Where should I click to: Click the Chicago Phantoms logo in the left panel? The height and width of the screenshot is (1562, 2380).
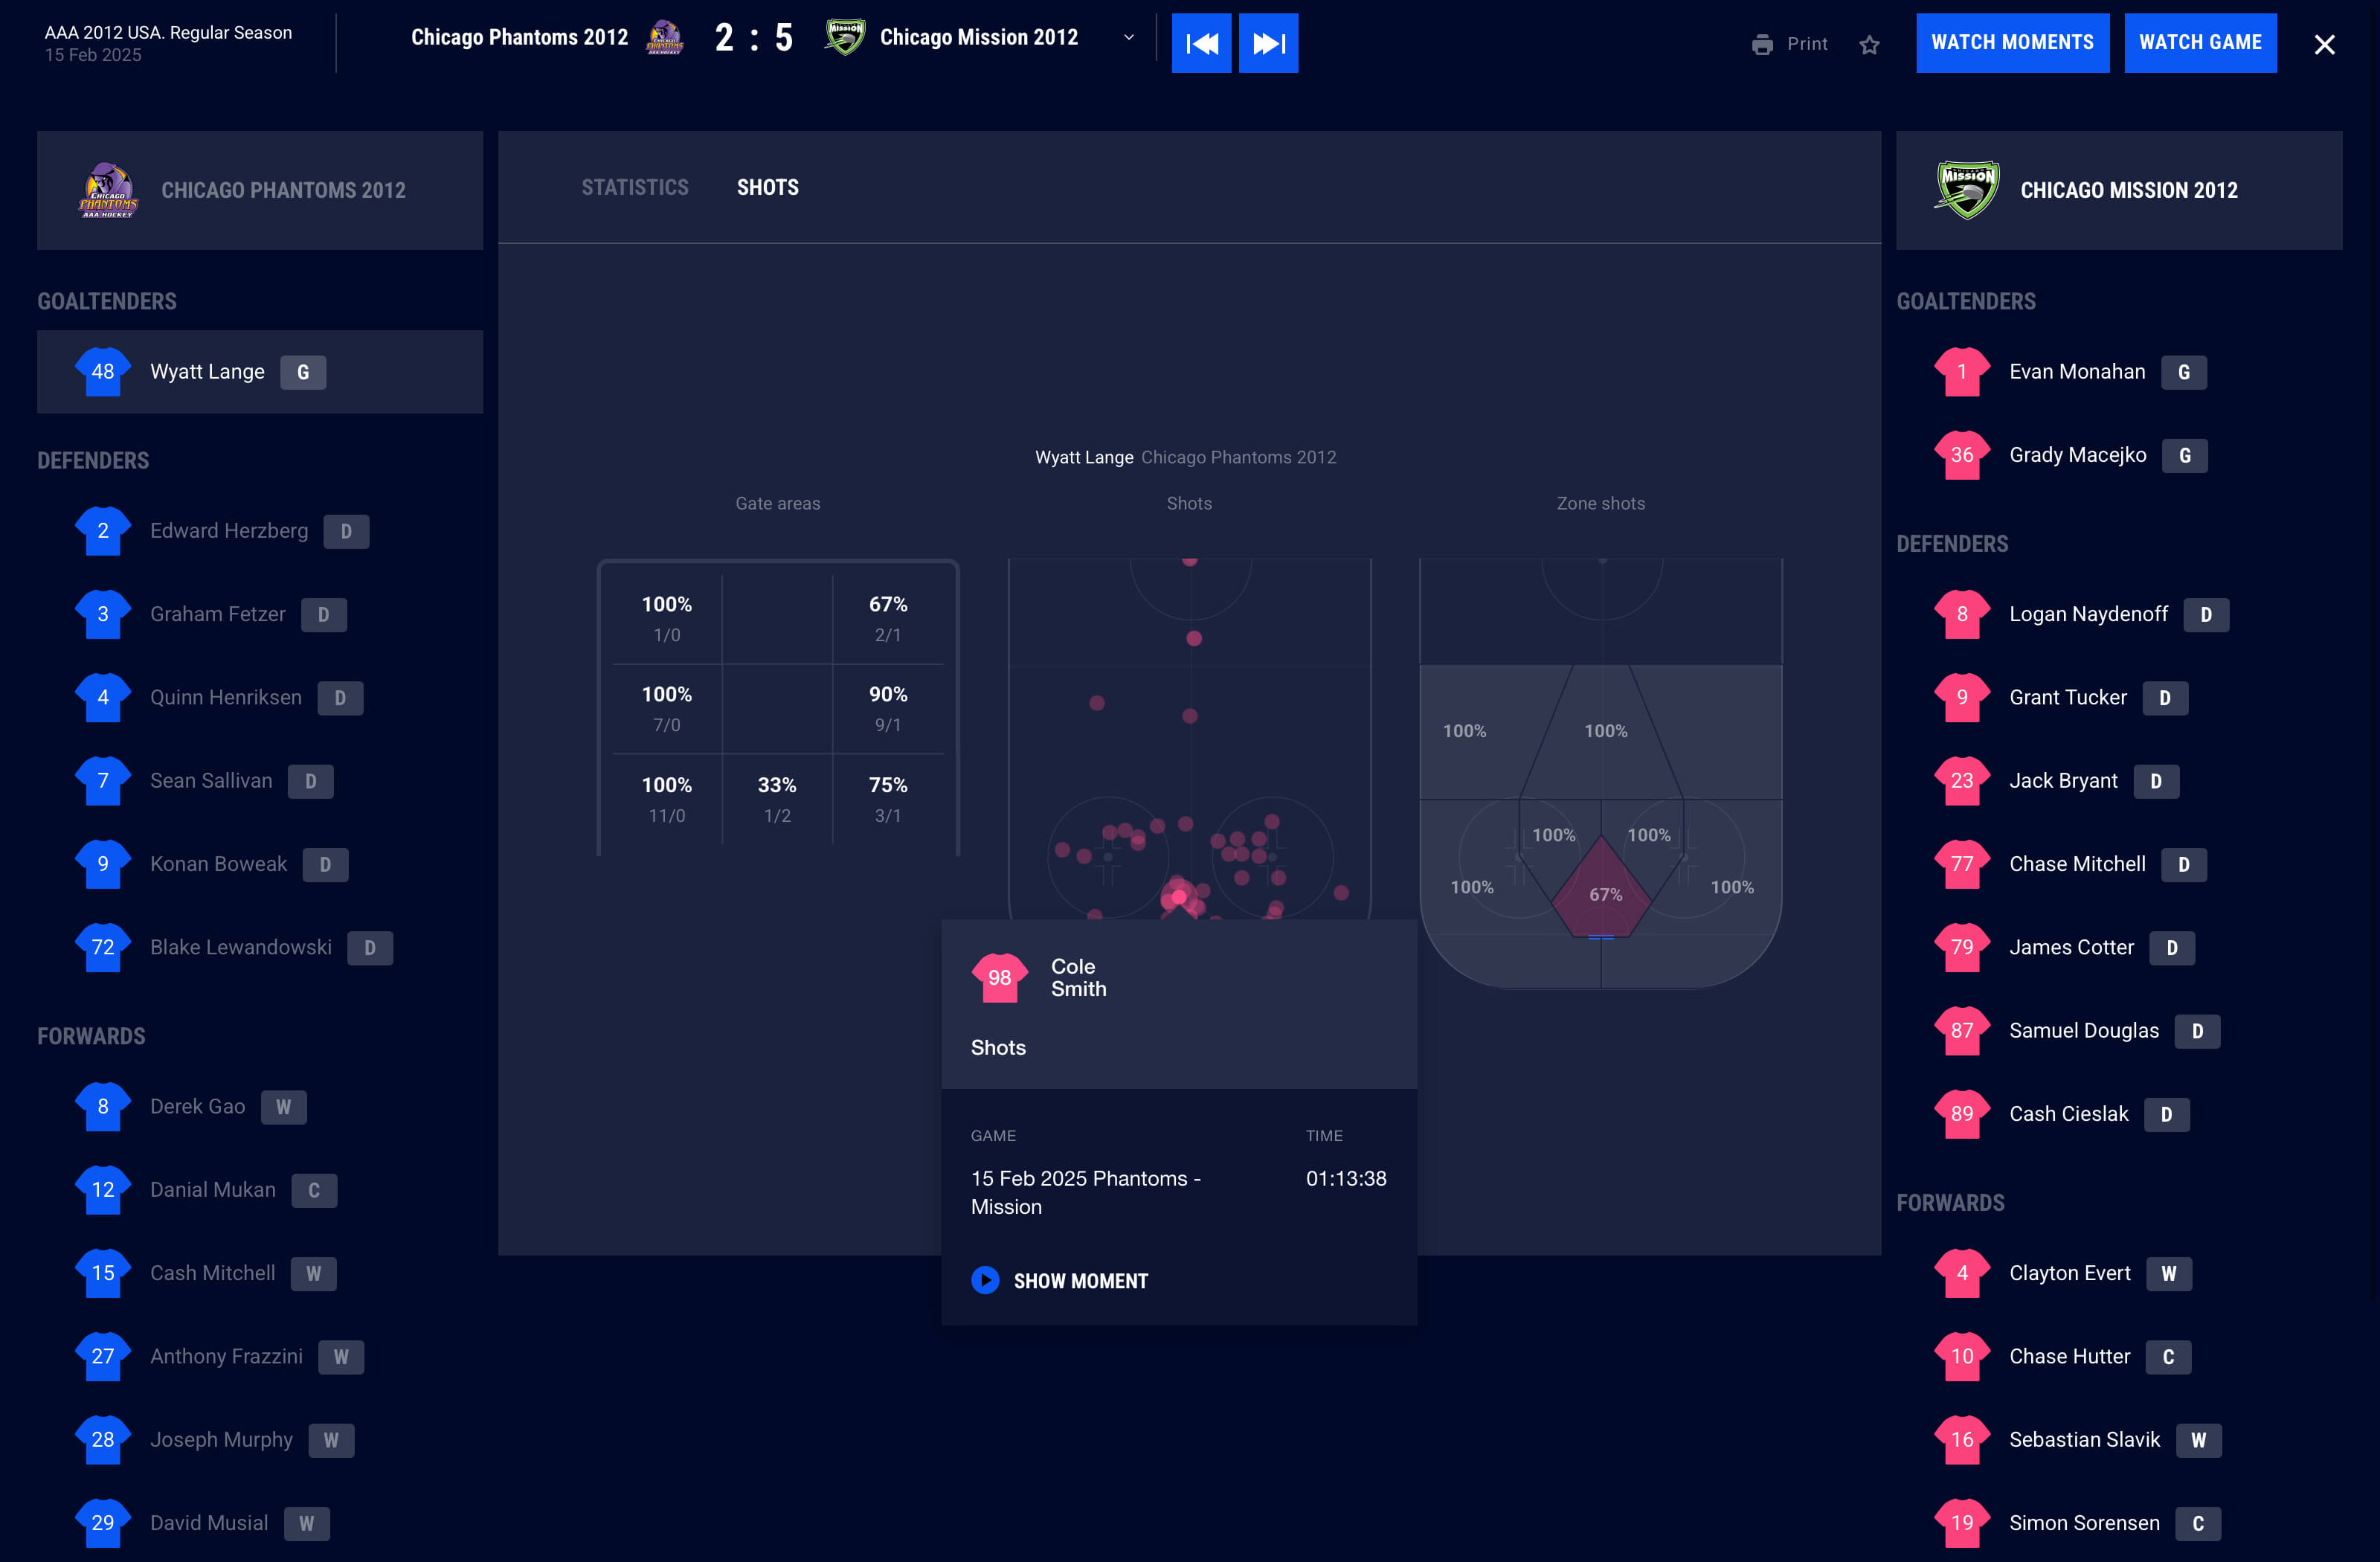[108, 190]
